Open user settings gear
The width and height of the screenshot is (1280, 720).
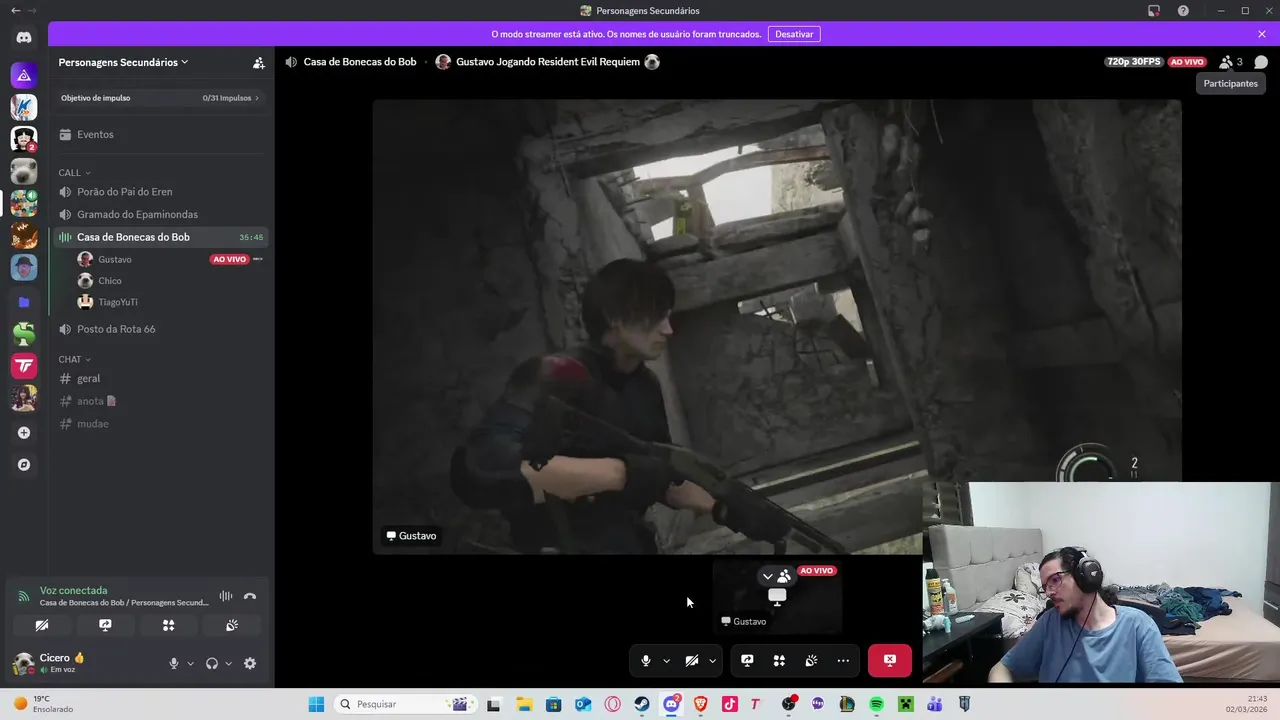(250, 663)
